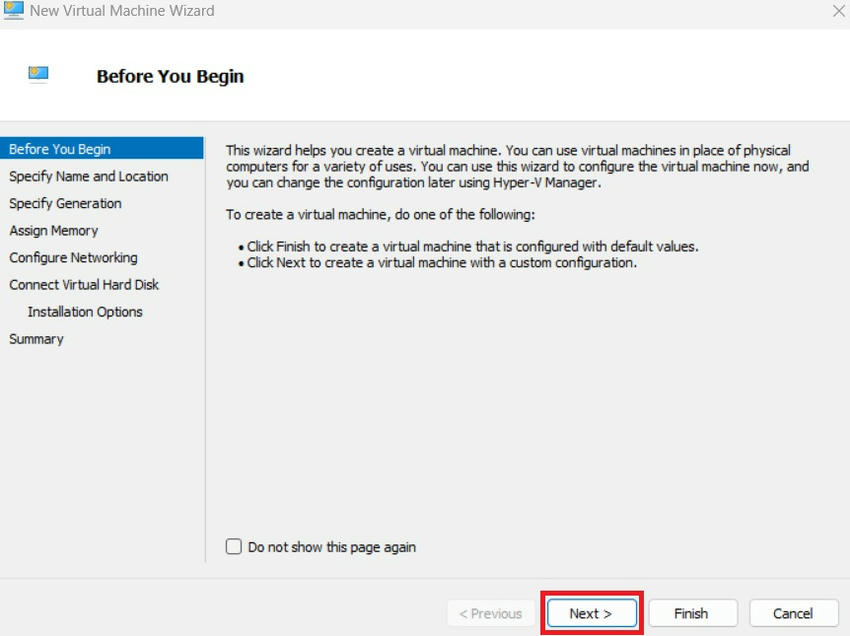
Task: Select the Before You Begin step
Action: 60,149
